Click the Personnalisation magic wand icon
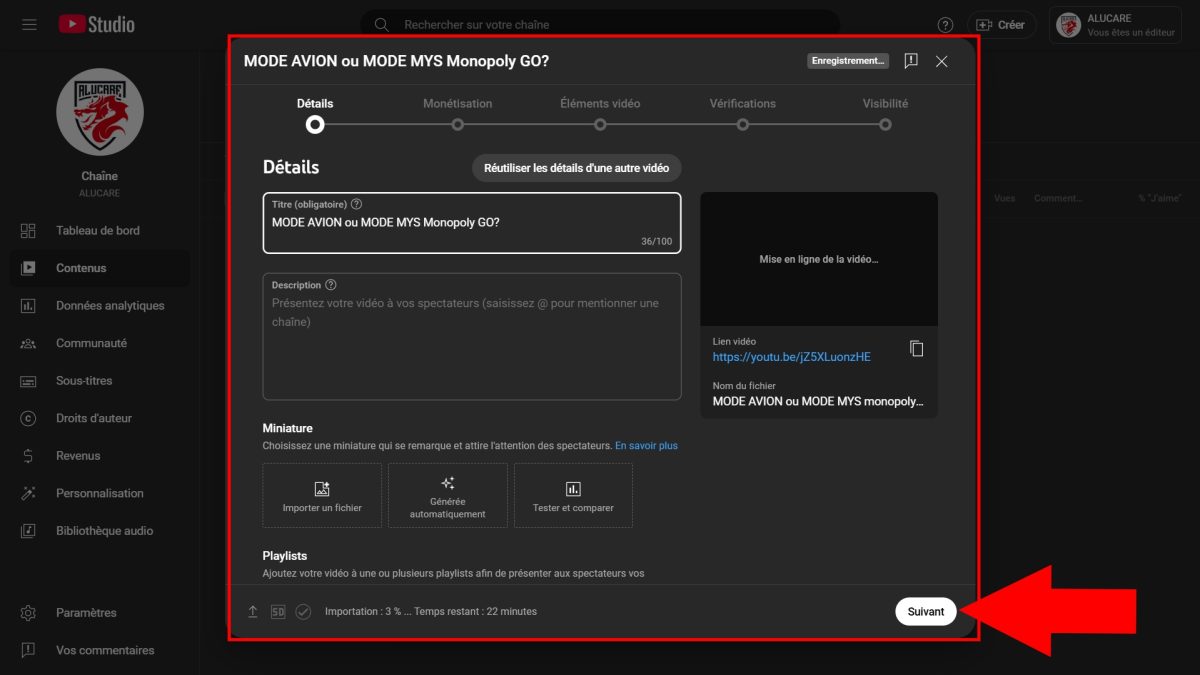The width and height of the screenshot is (1200, 675). [28, 493]
